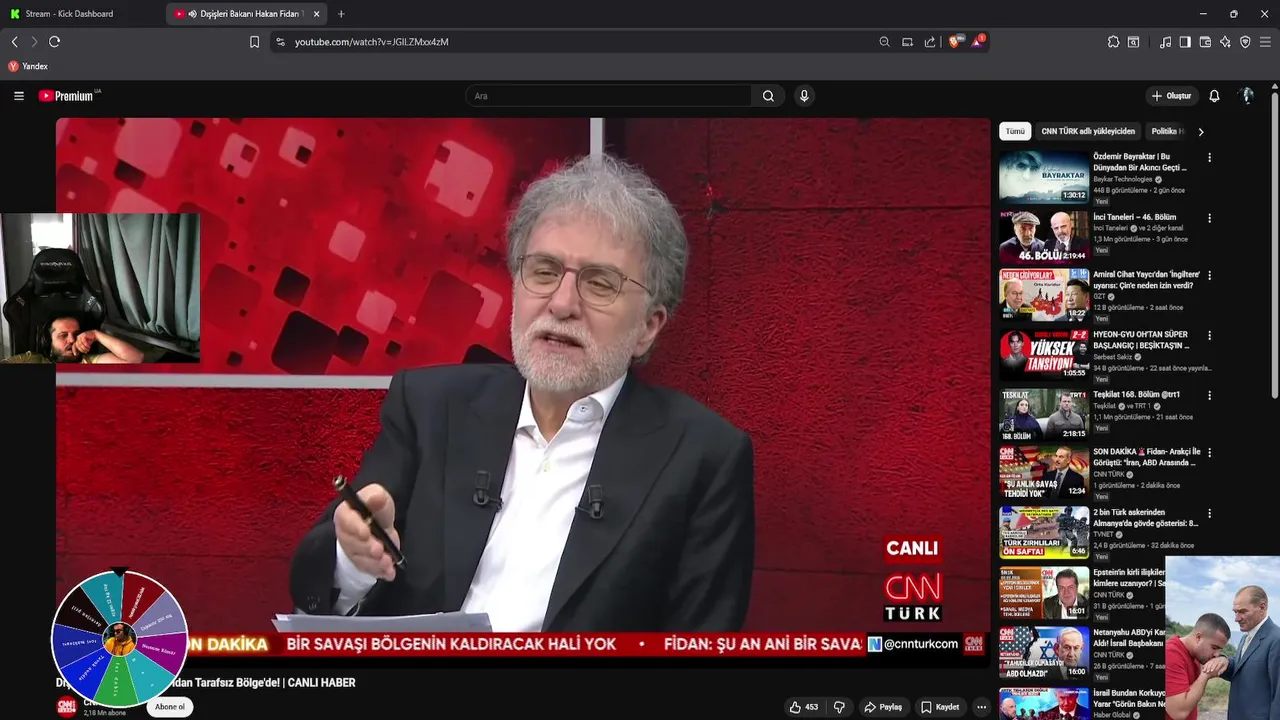Open the YouTube account avatar menu

[x=1246, y=96]
